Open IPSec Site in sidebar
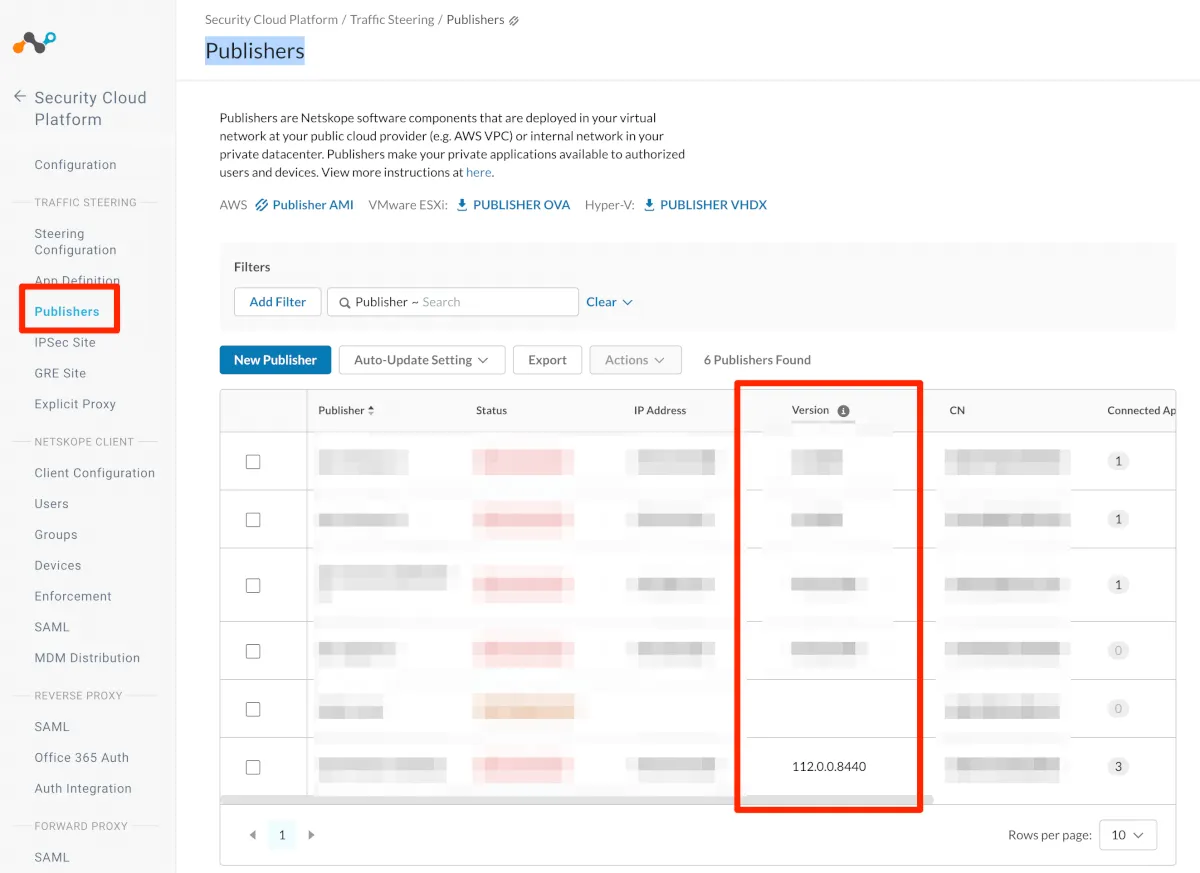This screenshot has width=1200, height=873. click(65, 342)
